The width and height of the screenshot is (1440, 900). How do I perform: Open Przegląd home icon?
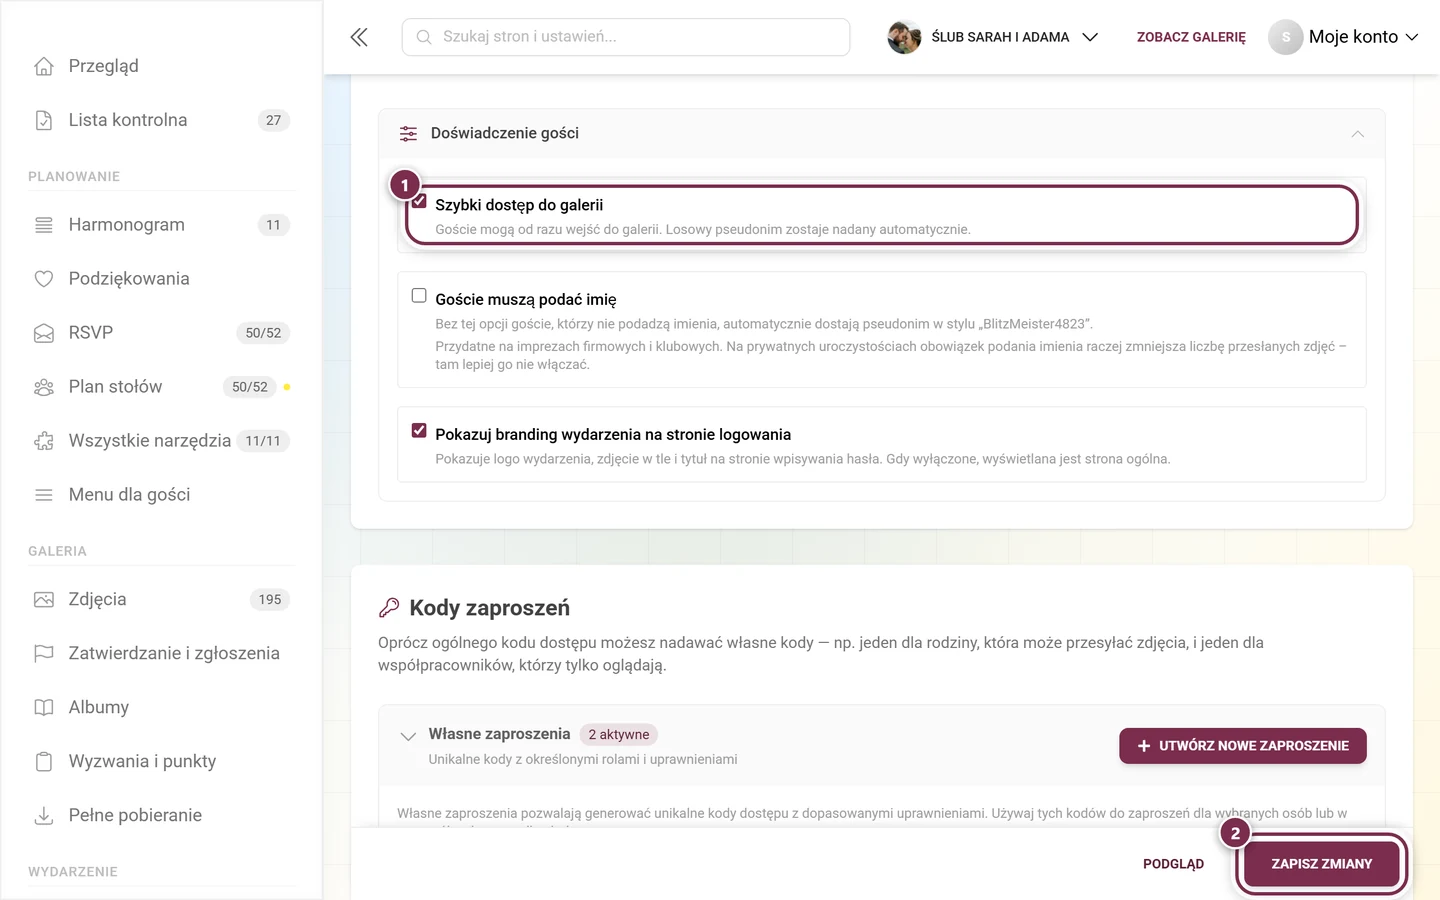pos(44,66)
